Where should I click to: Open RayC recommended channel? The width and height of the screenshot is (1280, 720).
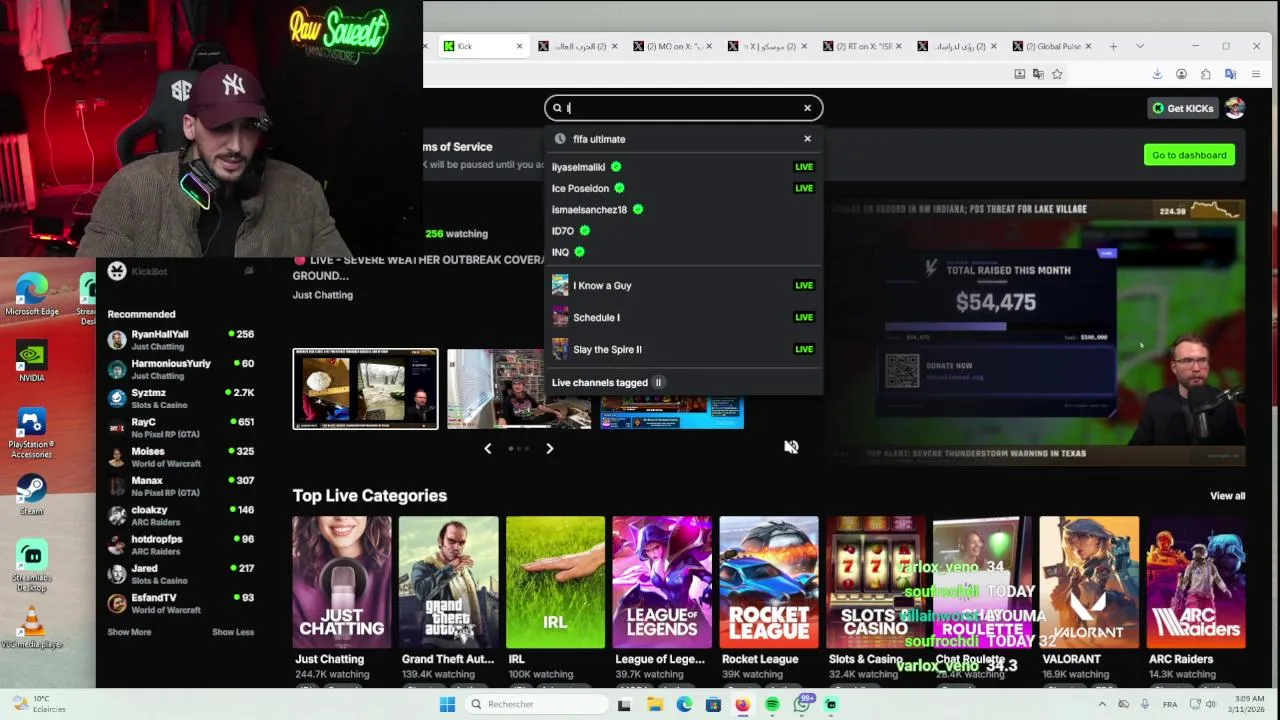pos(180,428)
